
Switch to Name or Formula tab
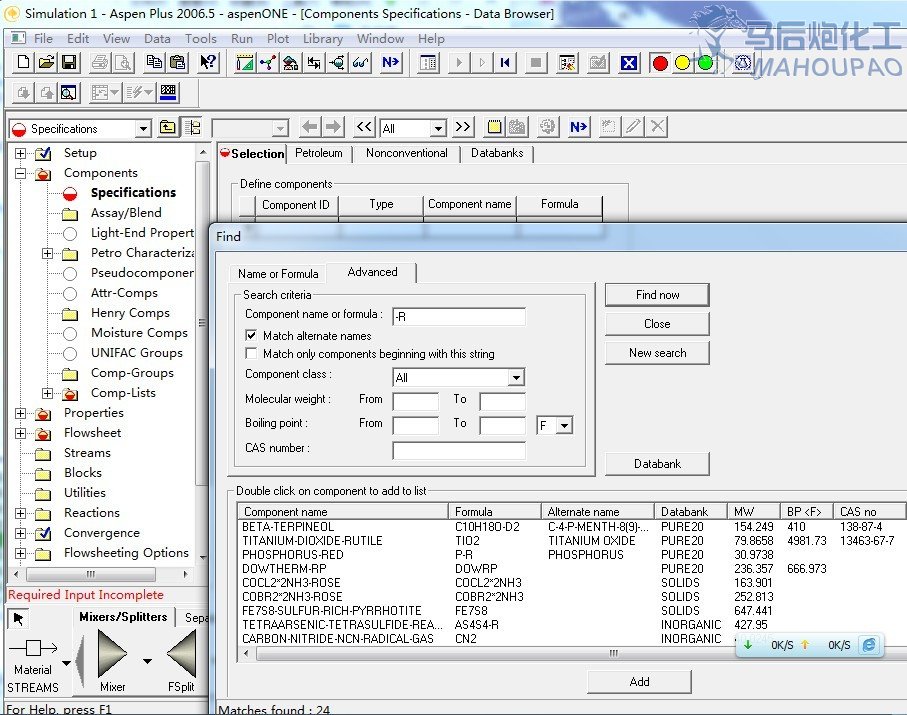(278, 274)
